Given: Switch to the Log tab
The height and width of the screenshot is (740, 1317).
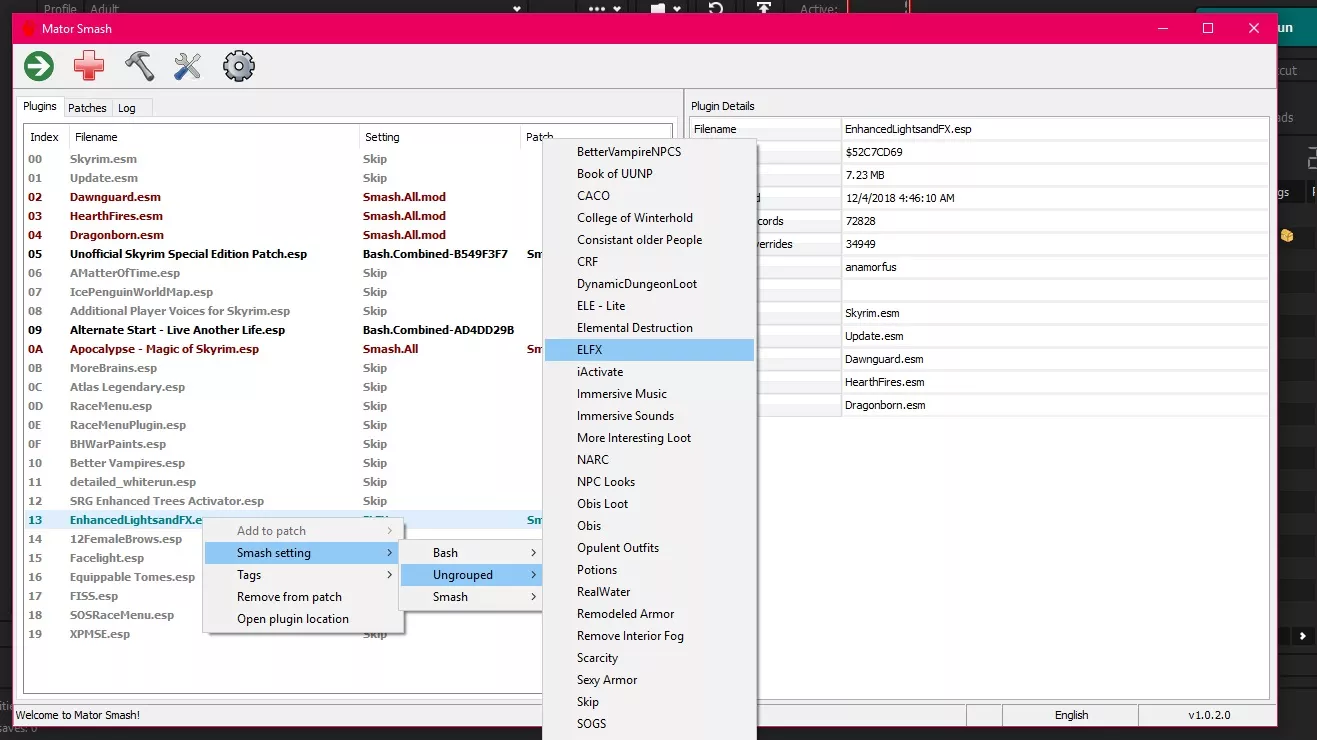Looking at the screenshot, I should [x=126, y=108].
